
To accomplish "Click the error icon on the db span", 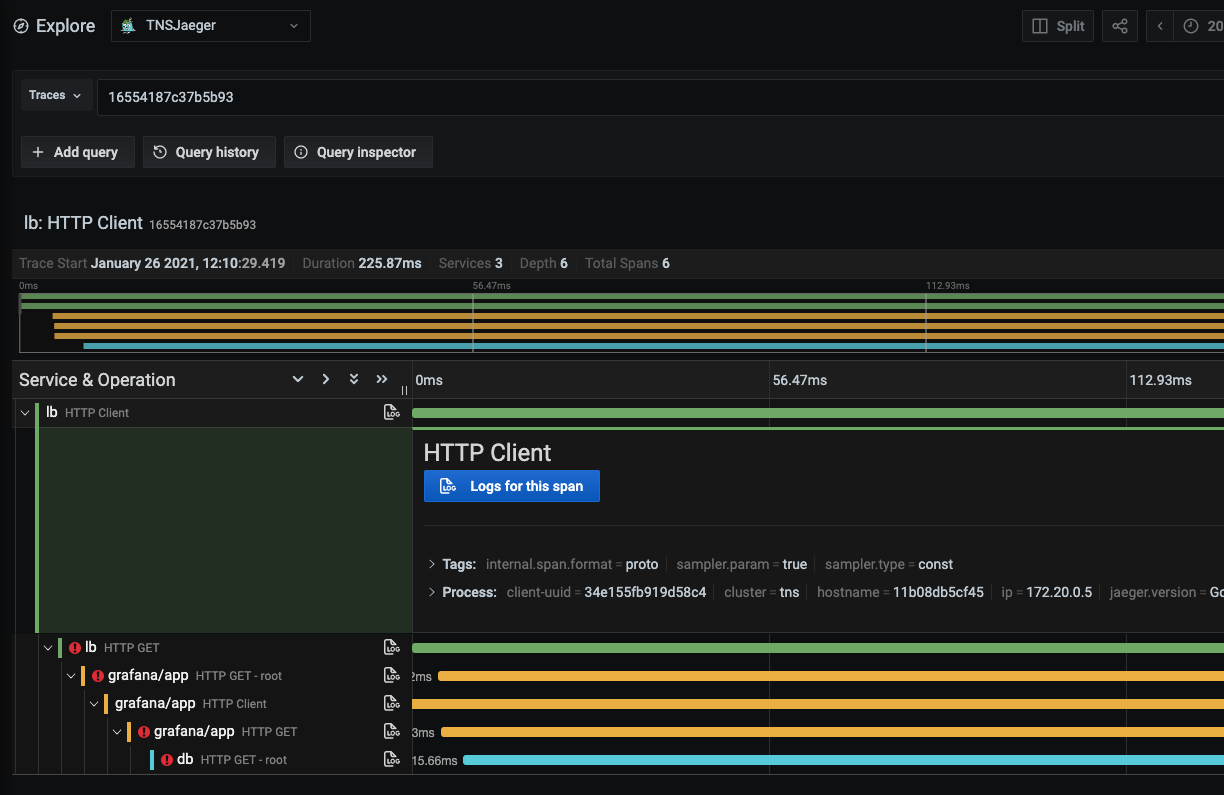I will click(x=167, y=758).
